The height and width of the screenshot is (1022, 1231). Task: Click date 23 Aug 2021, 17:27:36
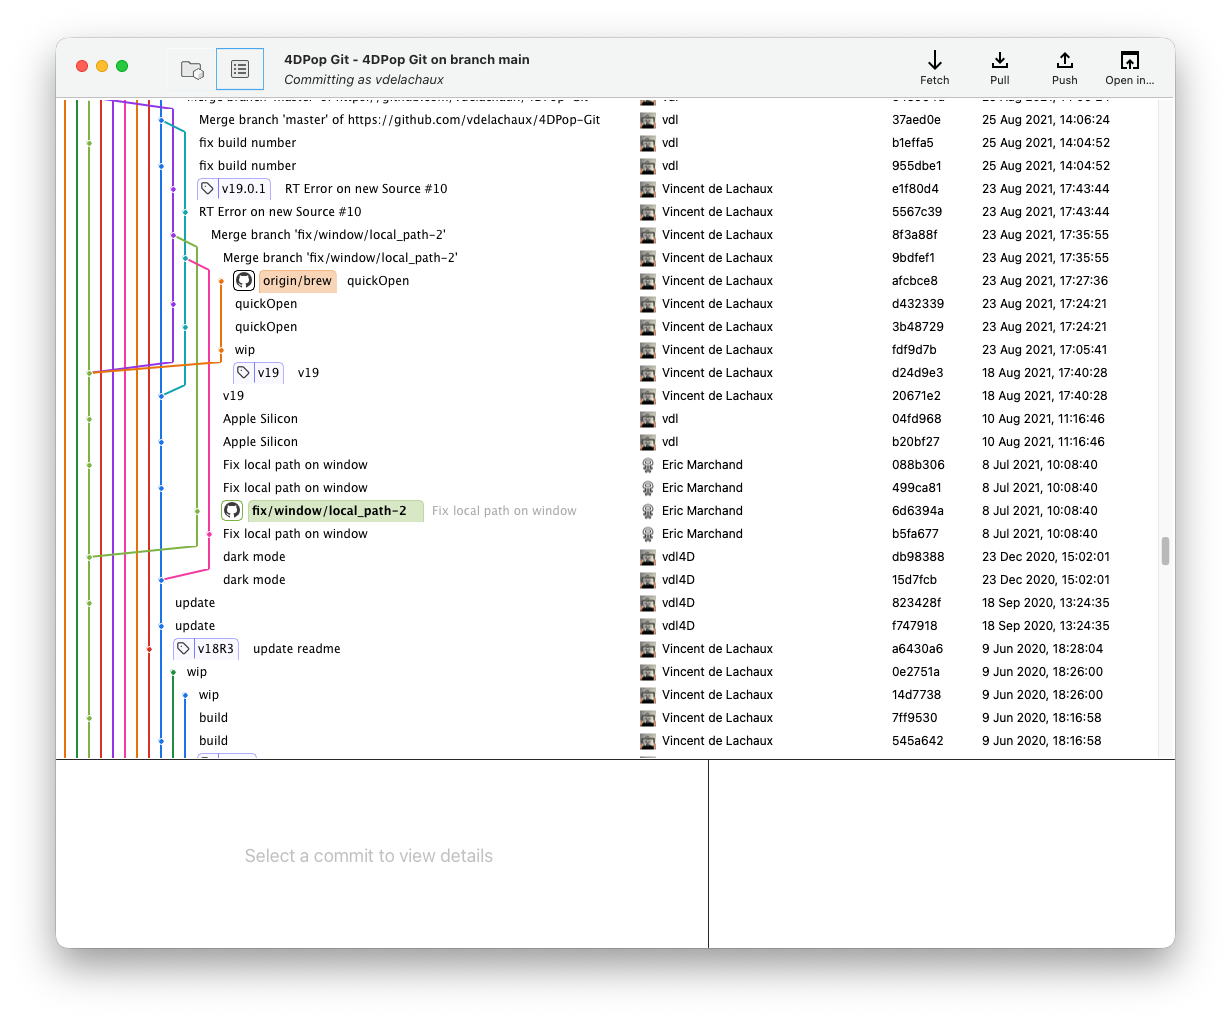click(x=1045, y=281)
